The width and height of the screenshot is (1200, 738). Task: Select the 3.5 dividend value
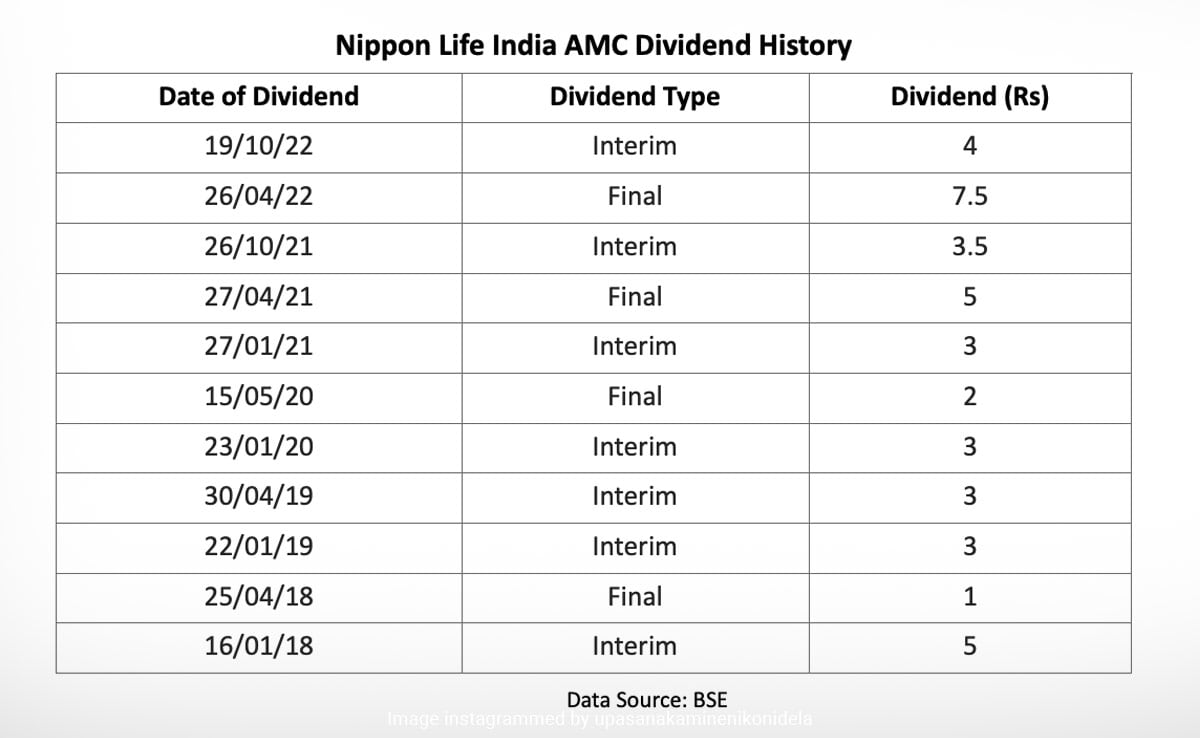point(969,246)
